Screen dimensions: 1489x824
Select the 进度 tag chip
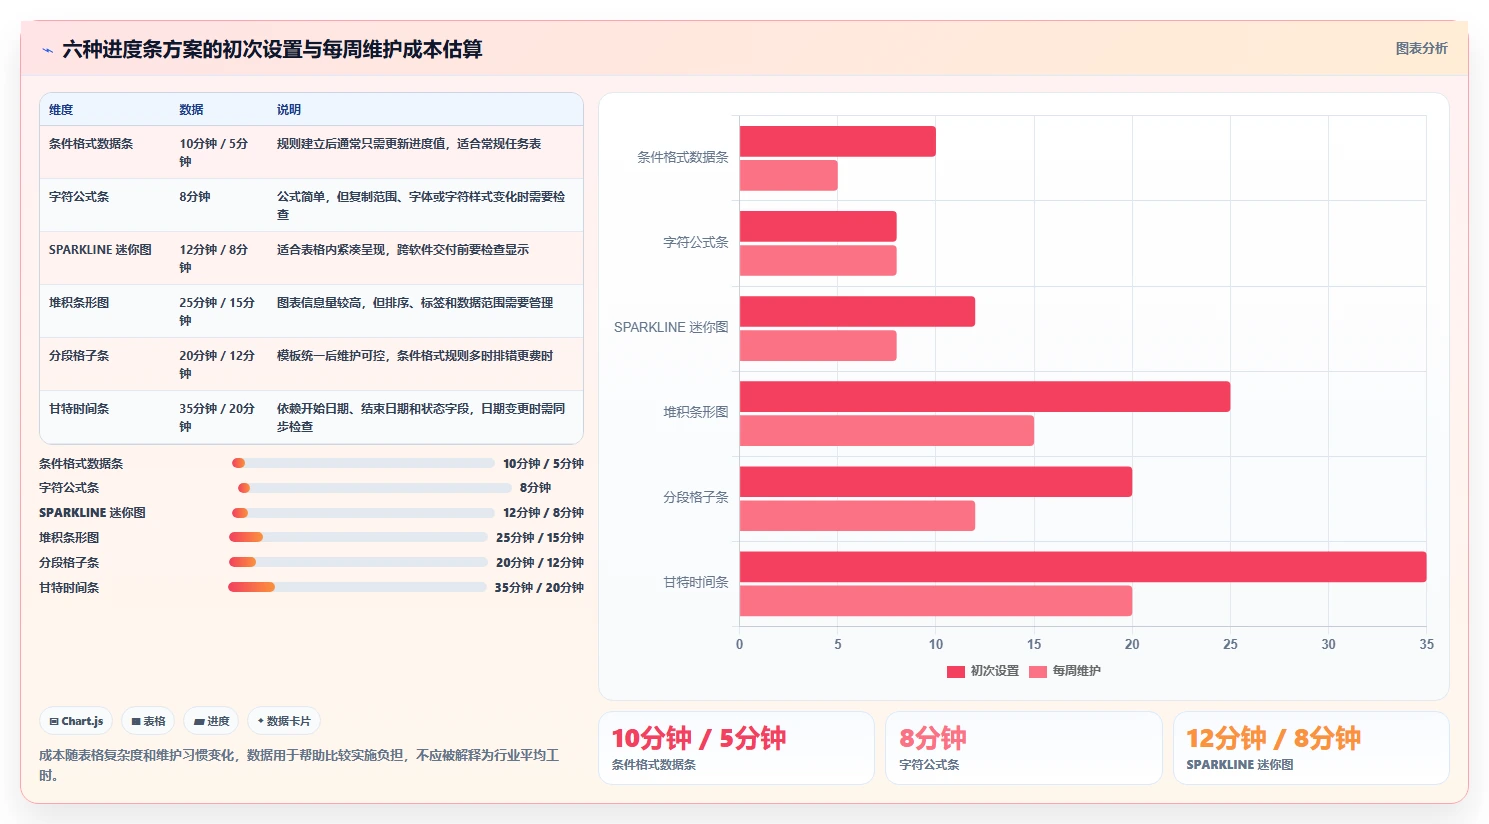[x=211, y=721]
